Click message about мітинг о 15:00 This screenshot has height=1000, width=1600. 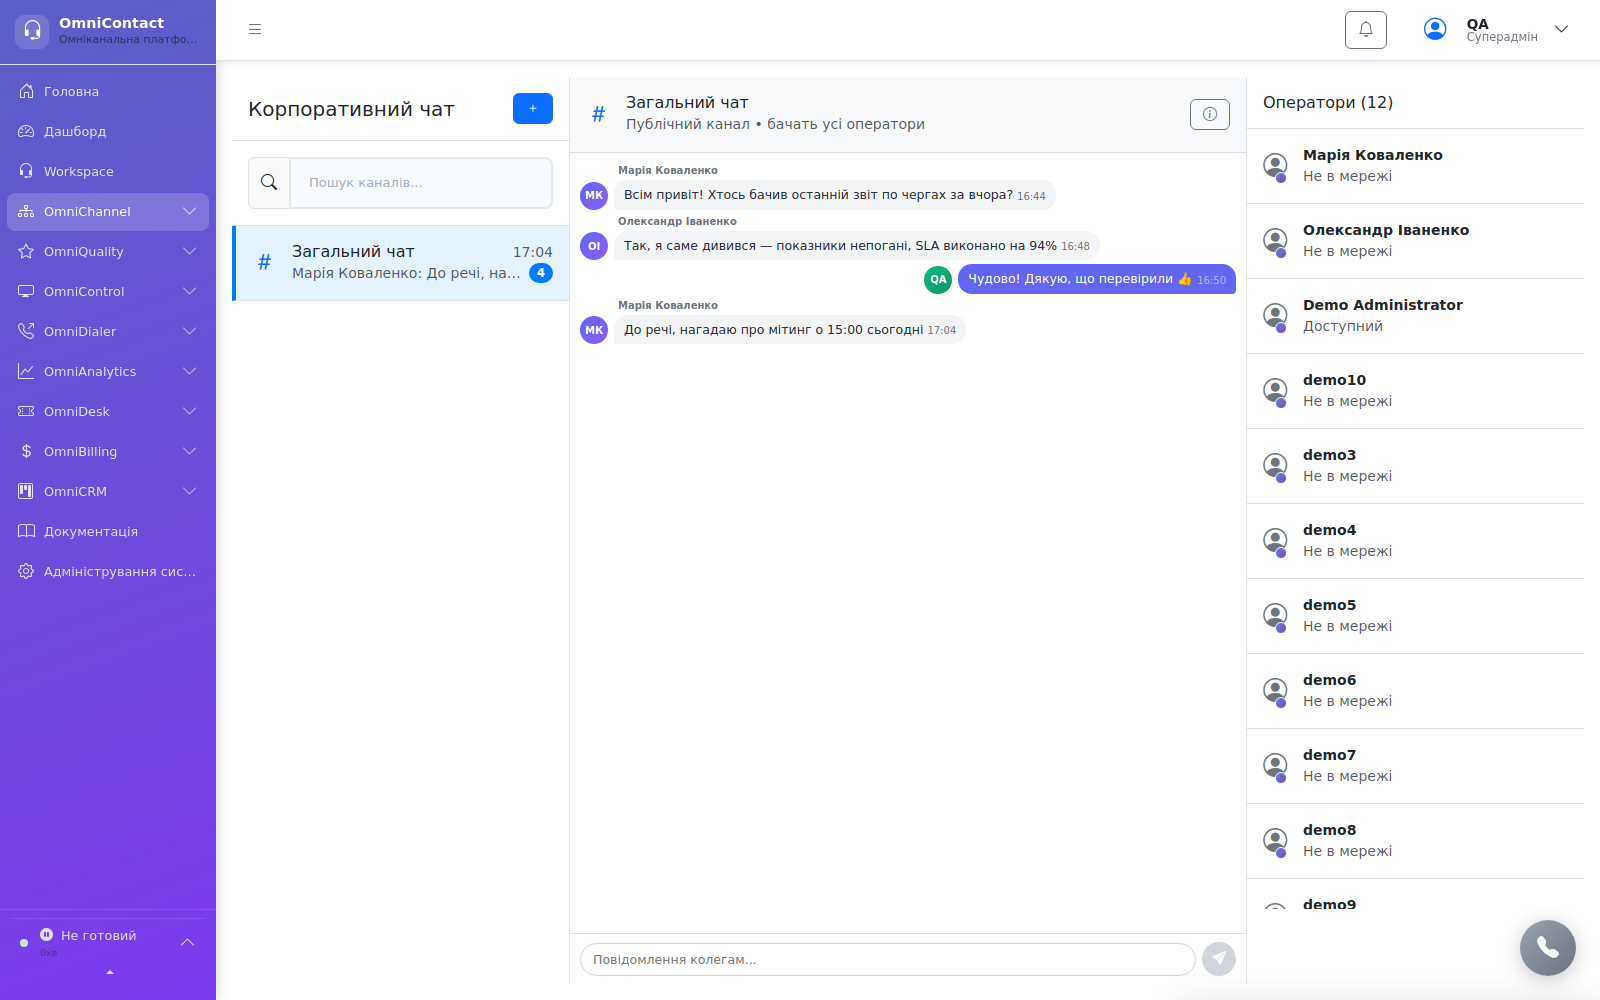click(790, 330)
